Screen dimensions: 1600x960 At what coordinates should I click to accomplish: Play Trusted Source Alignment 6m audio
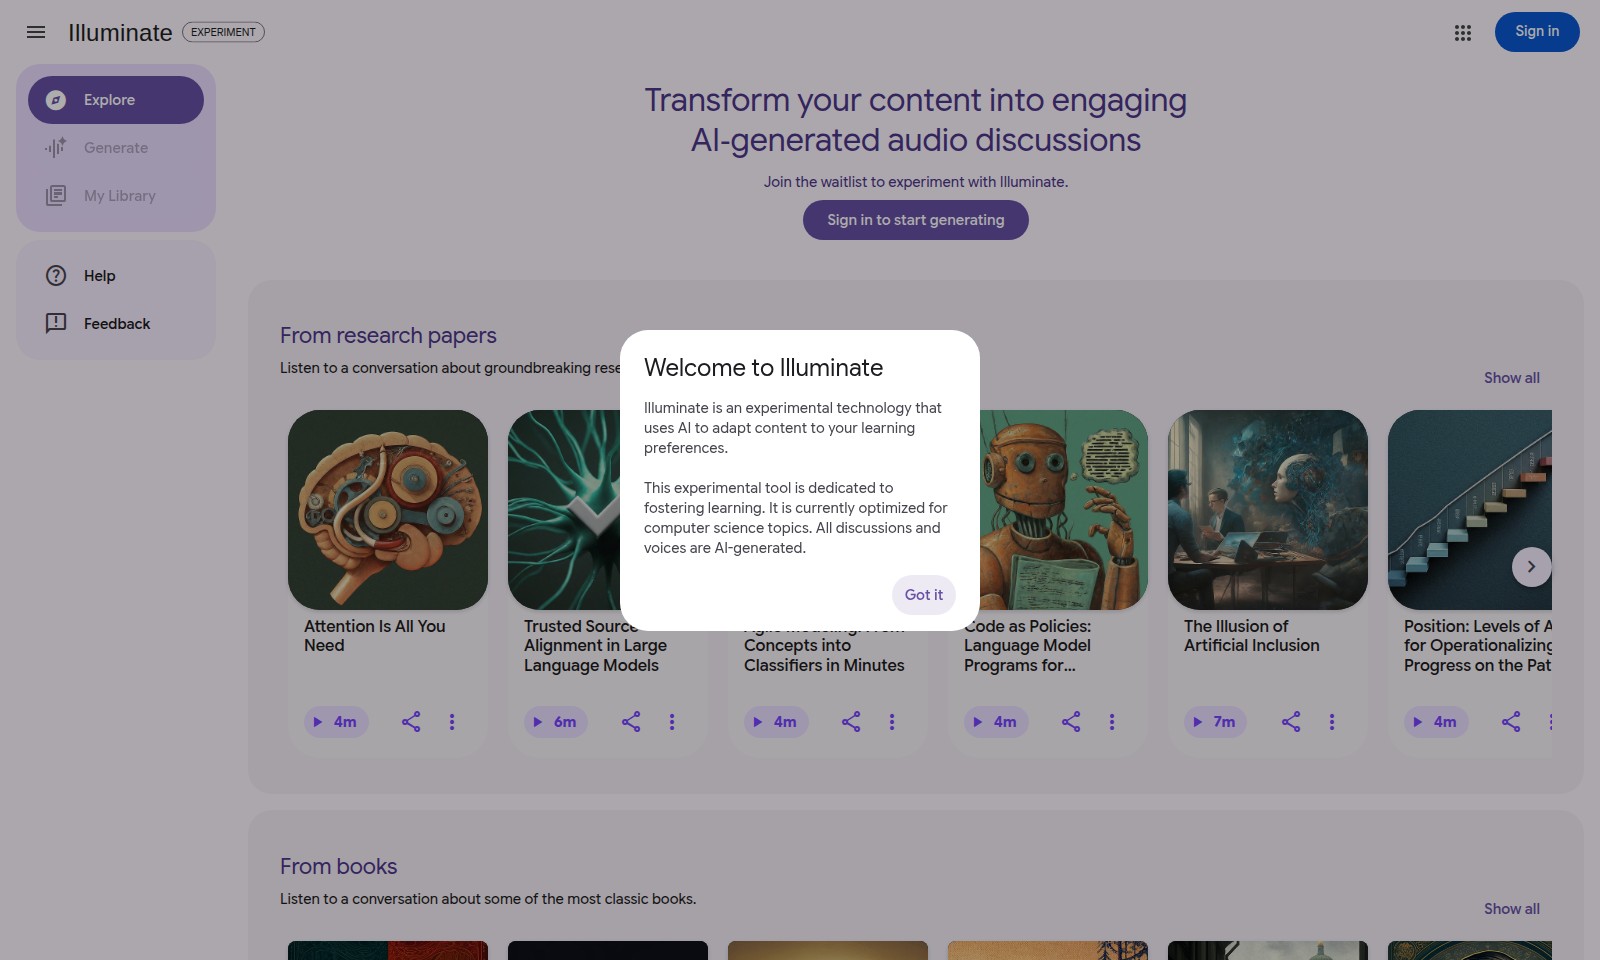coord(556,722)
